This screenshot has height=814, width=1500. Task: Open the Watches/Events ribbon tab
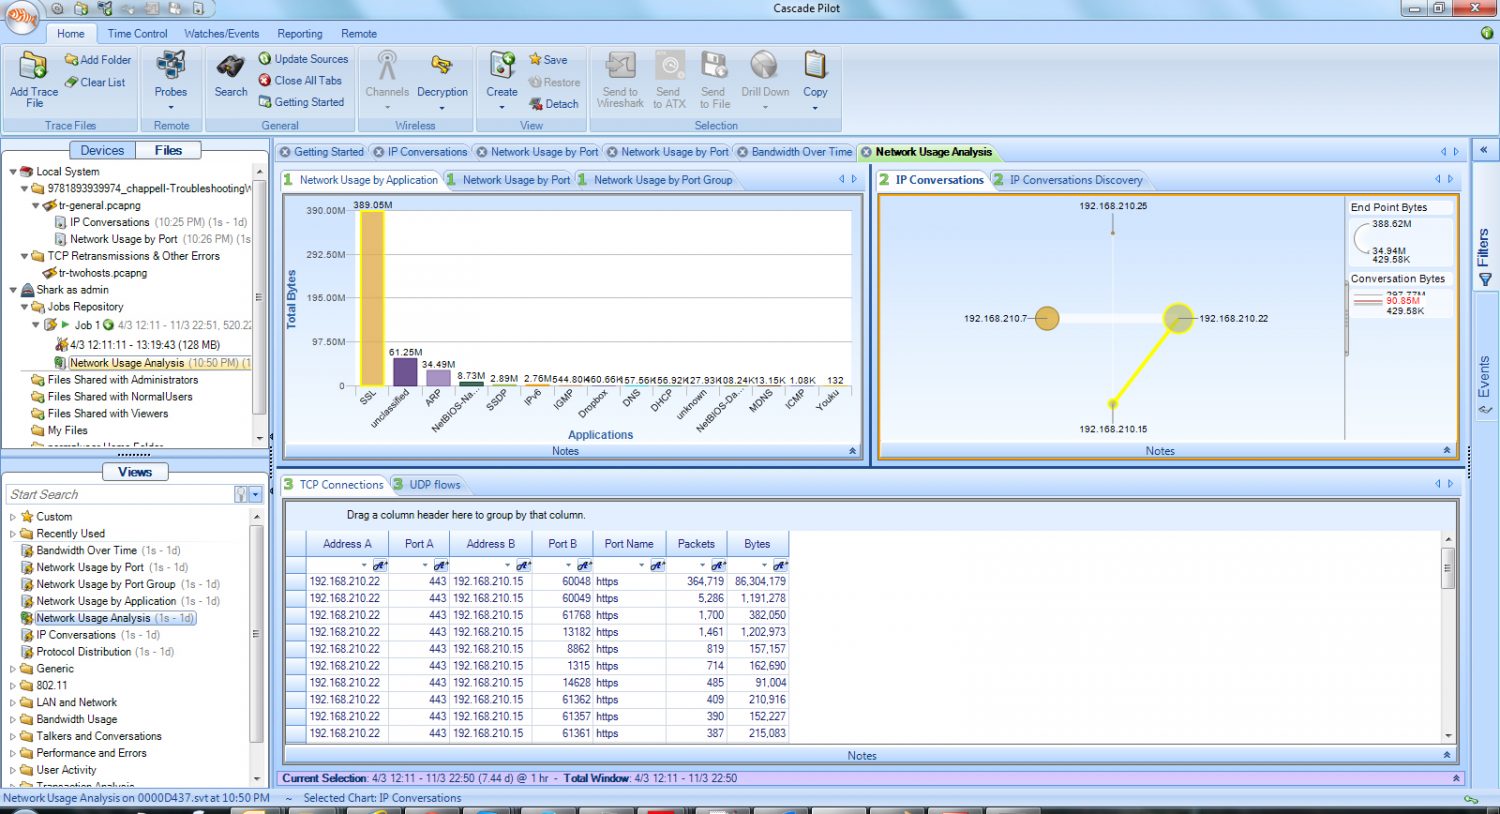[x=221, y=33]
